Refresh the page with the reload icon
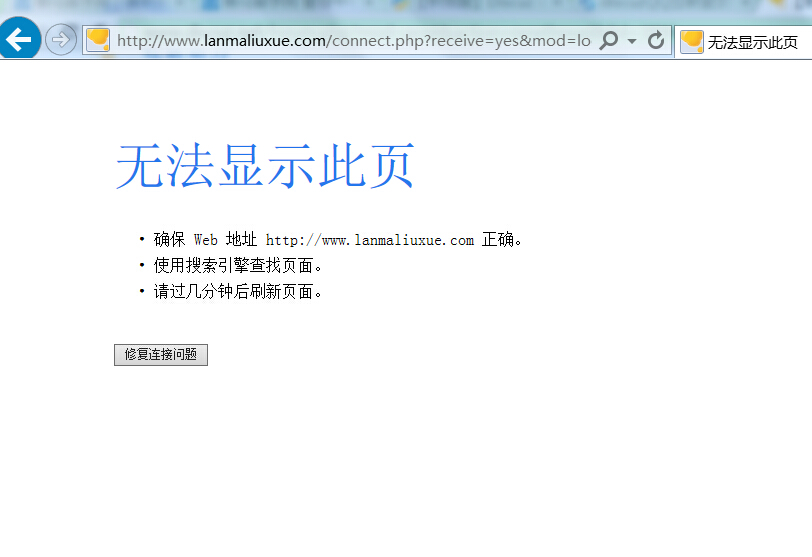The width and height of the screenshot is (812, 557). pyautogui.click(x=656, y=40)
